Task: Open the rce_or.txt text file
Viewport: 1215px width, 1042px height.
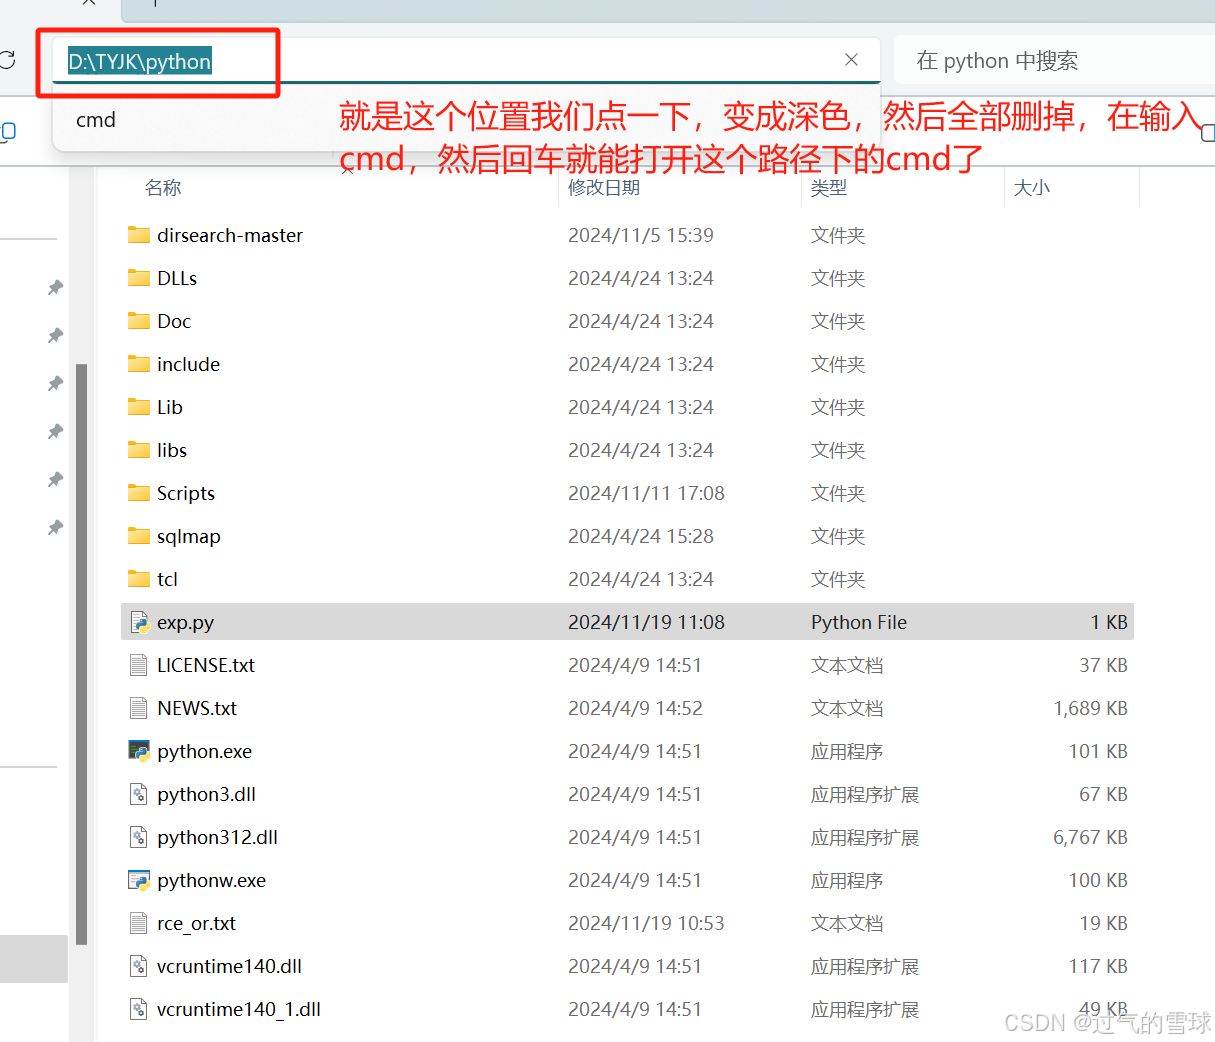Action: [196, 923]
